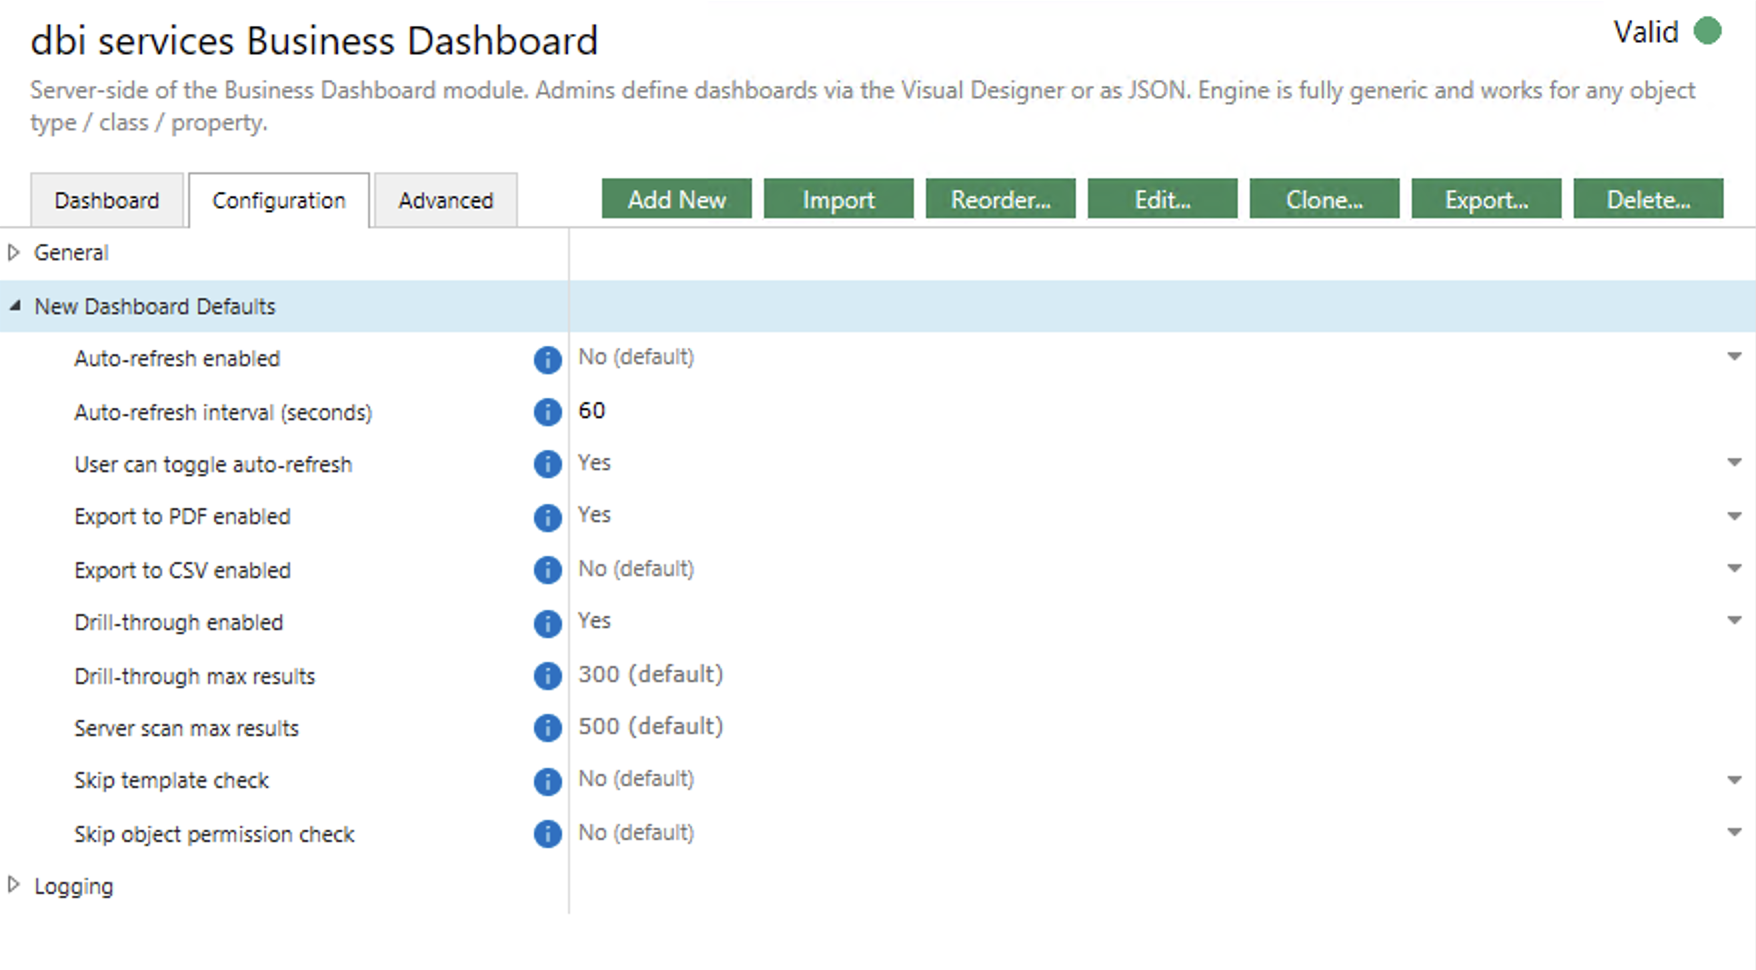Viewport: 1756px width, 970px height.
Task: Open the Export to PDF enabled dropdown
Action: (x=1734, y=516)
